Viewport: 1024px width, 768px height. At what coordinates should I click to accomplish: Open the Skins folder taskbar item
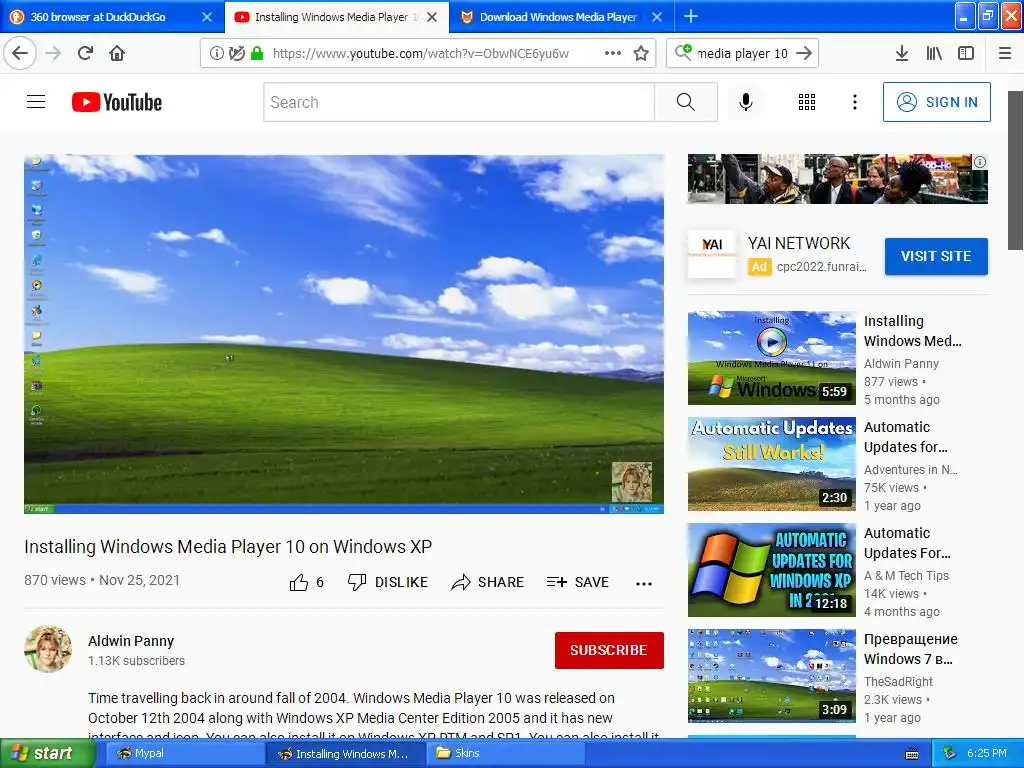click(506, 754)
